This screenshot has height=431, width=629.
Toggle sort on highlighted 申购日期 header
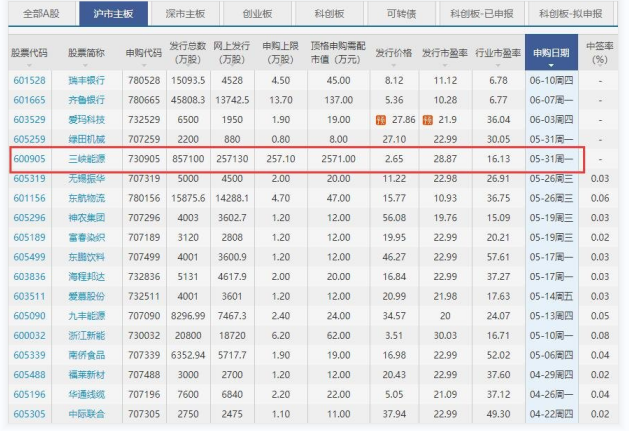pos(551,53)
